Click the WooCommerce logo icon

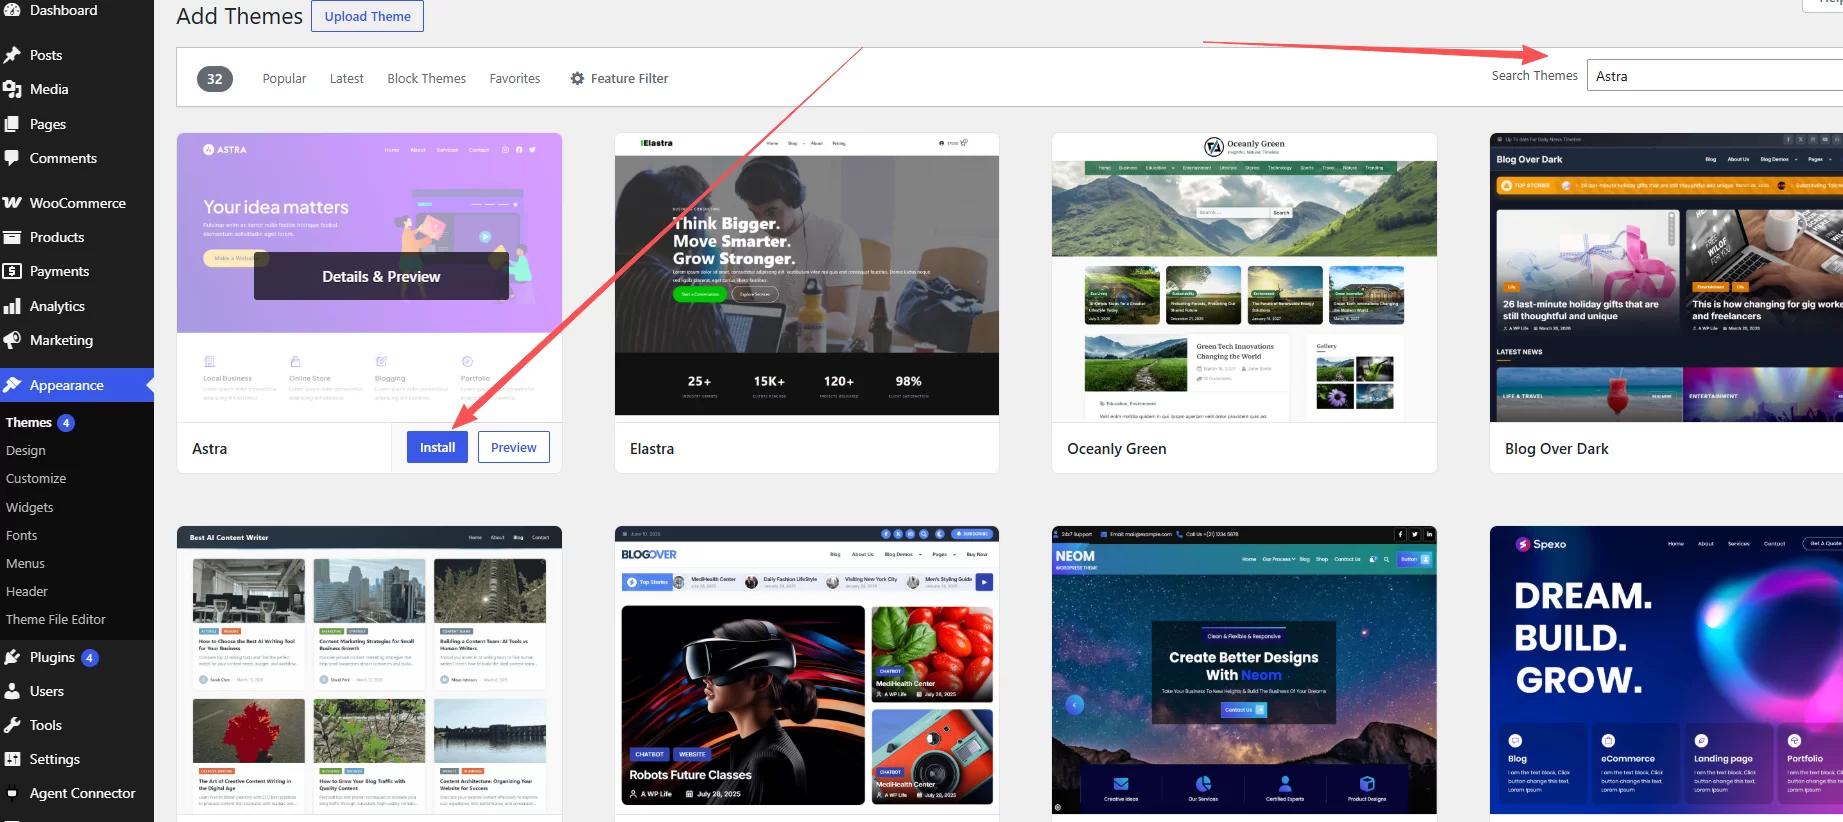(x=12, y=203)
